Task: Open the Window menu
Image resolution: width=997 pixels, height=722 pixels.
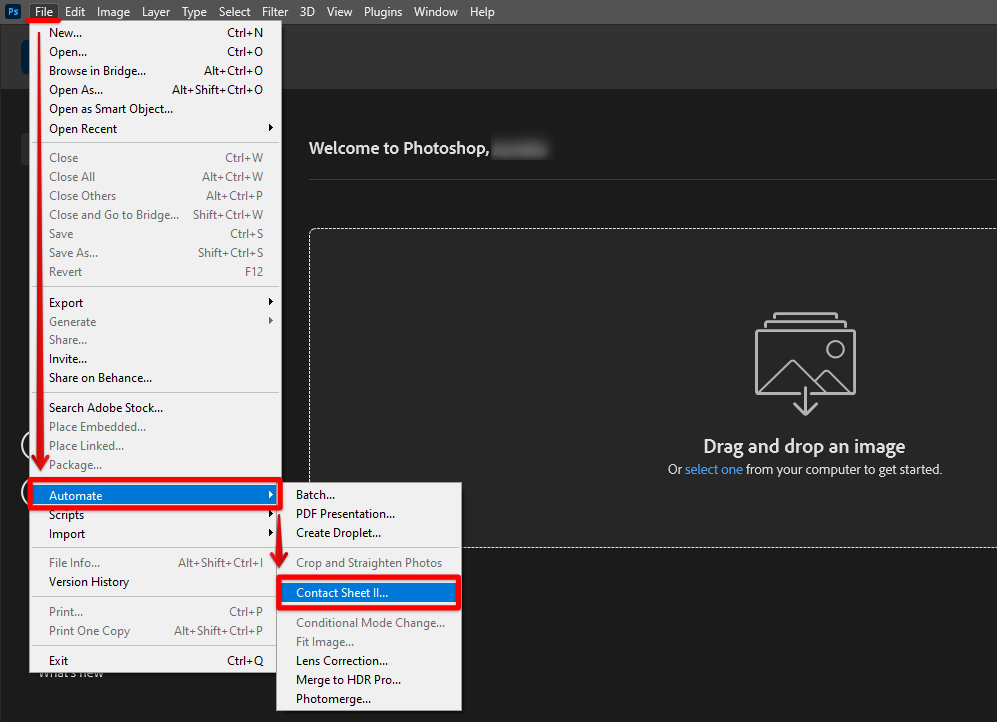Action: tap(436, 11)
